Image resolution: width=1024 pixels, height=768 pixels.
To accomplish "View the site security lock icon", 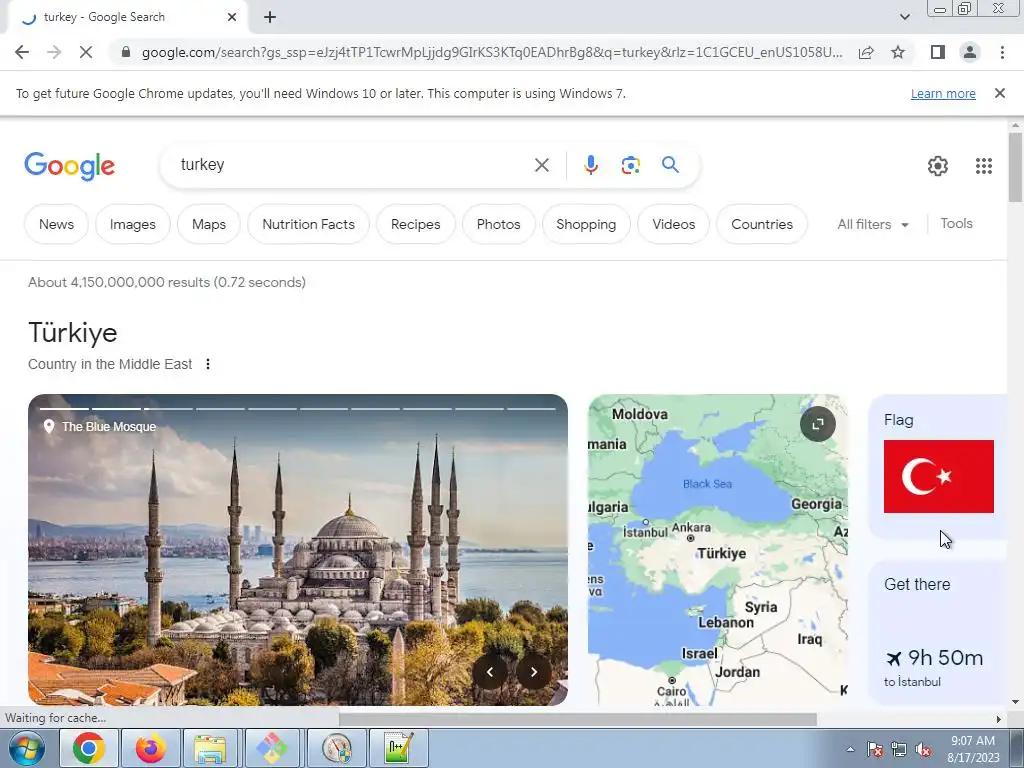I will click(x=126, y=52).
